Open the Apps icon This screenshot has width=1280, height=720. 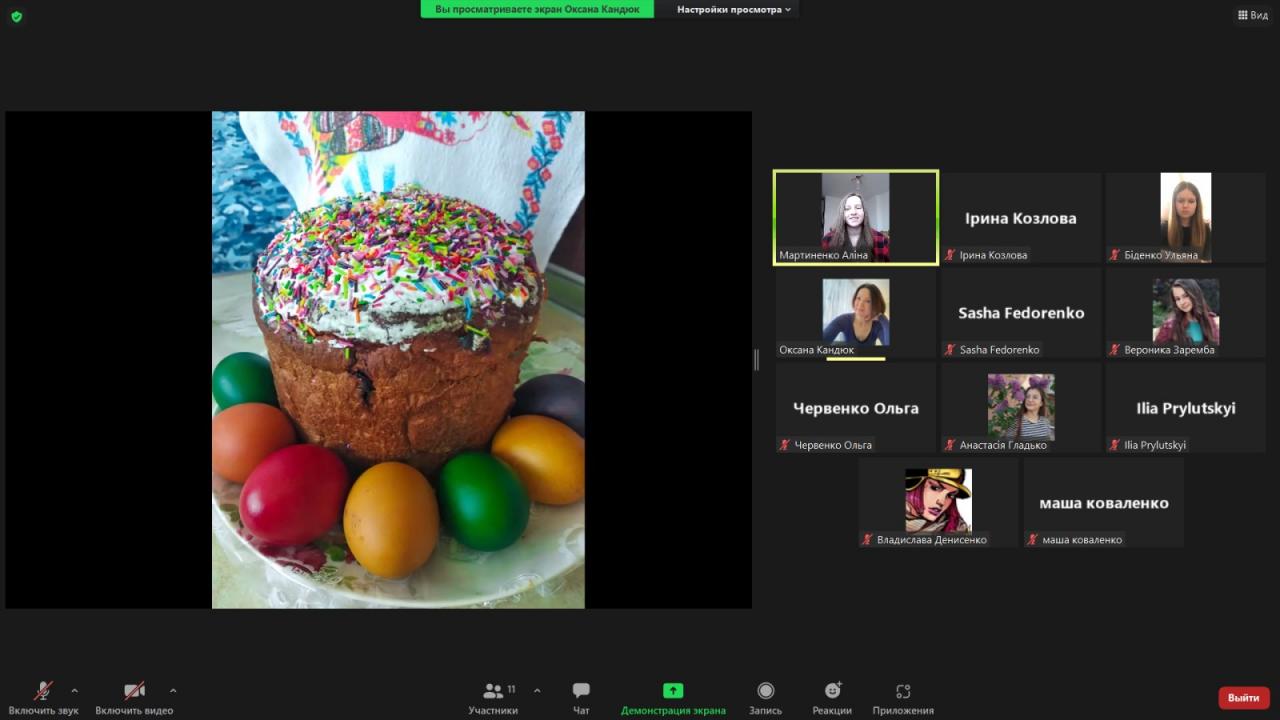pyautogui.click(x=903, y=691)
